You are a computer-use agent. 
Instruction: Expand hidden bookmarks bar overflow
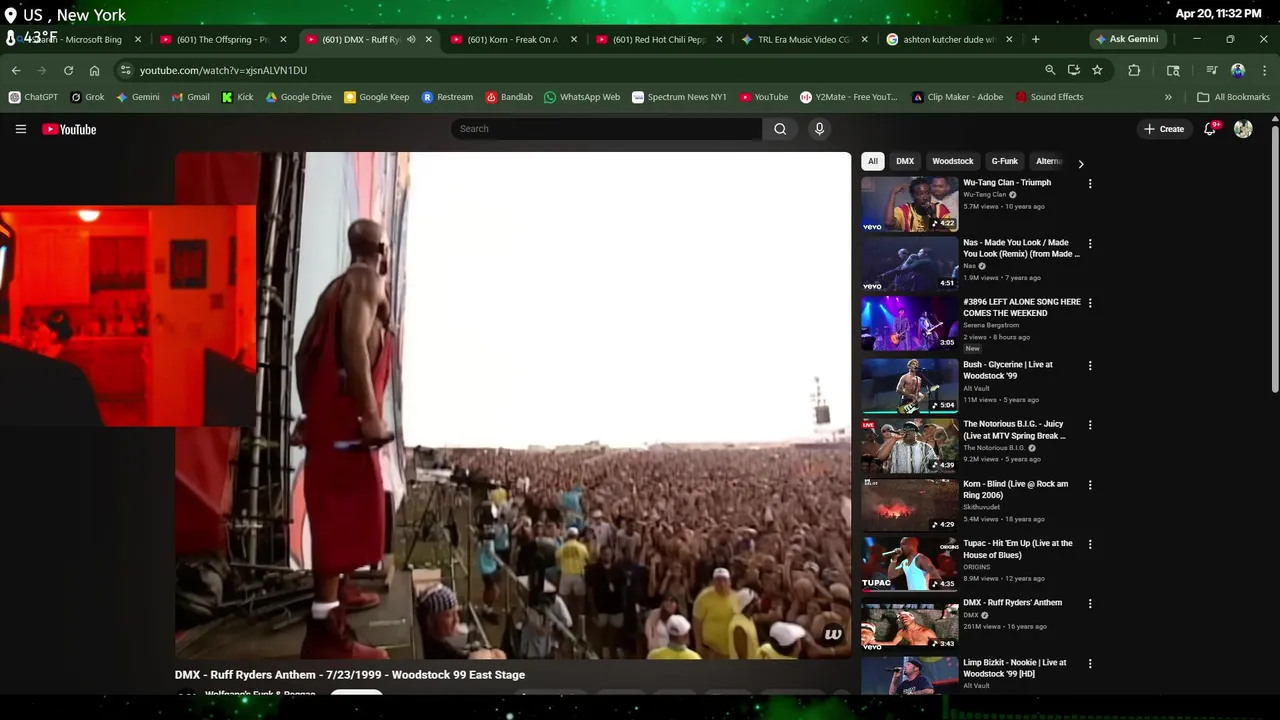pos(1168,97)
